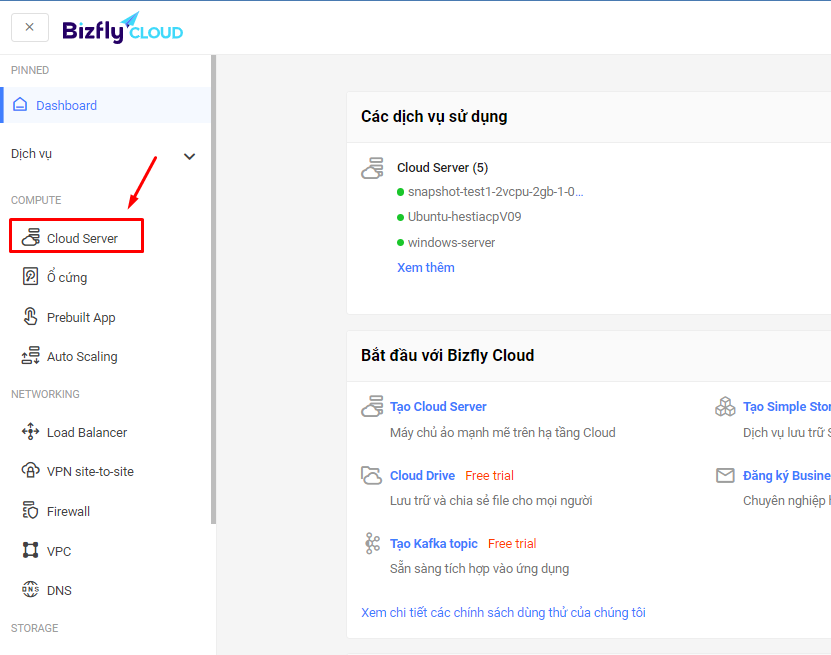Open the VPC menu item

tap(59, 551)
